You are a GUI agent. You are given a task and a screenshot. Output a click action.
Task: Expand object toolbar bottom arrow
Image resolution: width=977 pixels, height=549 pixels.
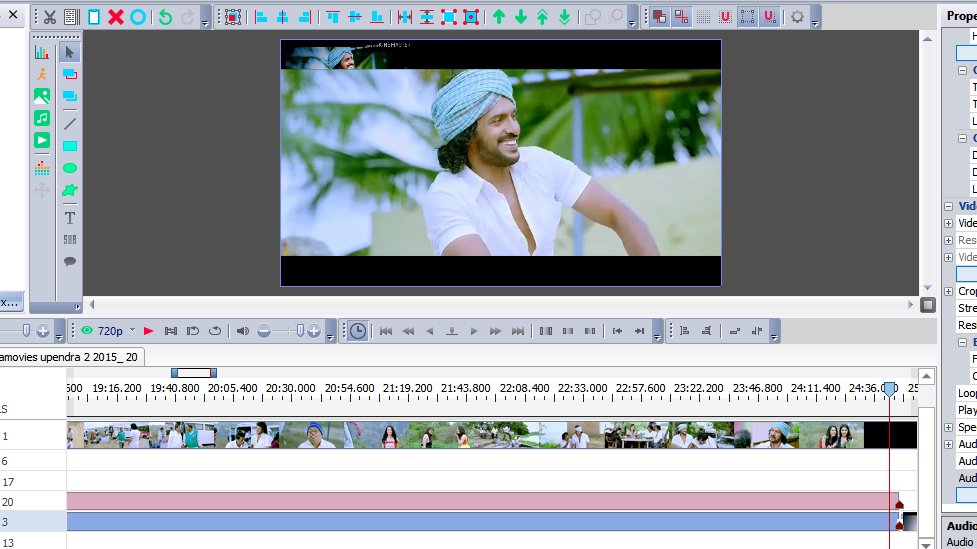78,307
